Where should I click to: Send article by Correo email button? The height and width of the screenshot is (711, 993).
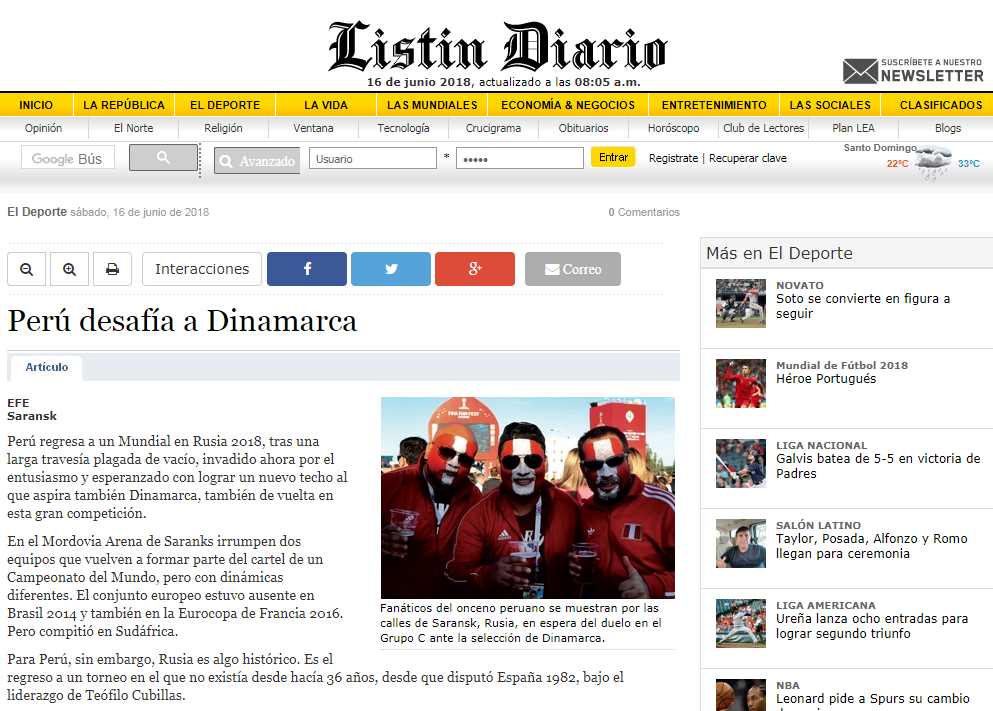tap(572, 269)
